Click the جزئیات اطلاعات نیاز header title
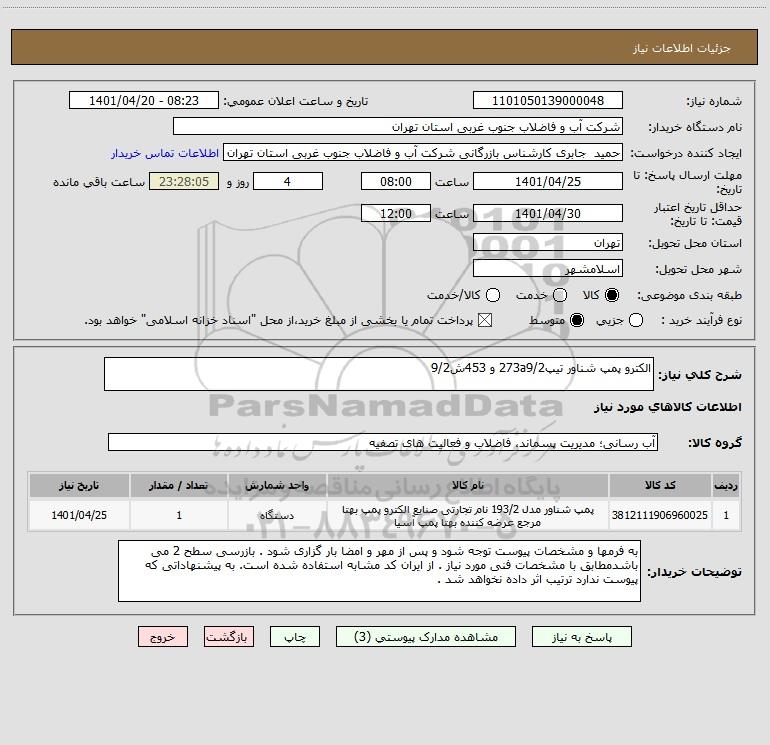 click(681, 48)
